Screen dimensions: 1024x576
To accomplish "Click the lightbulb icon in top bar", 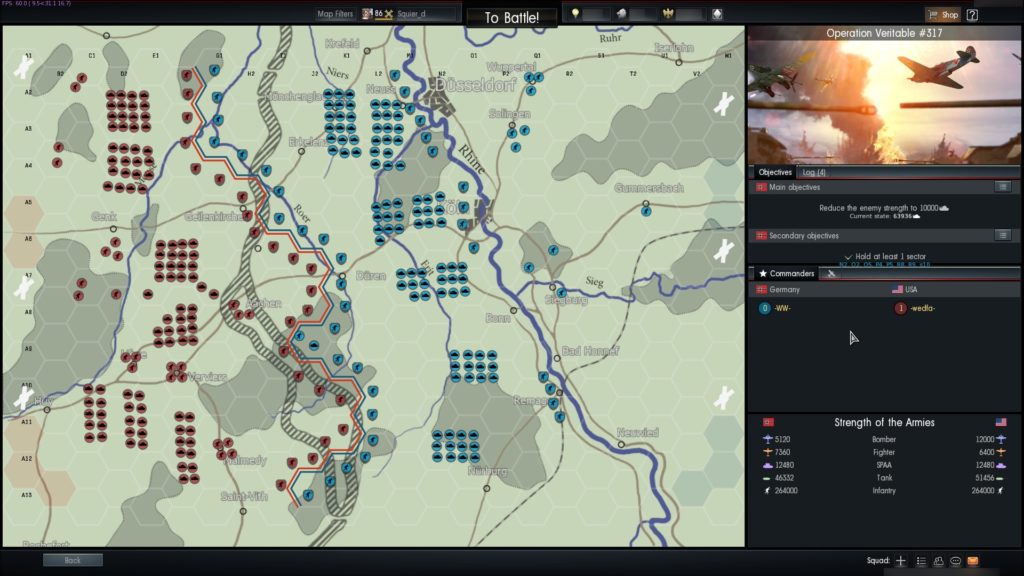I will (576, 14).
